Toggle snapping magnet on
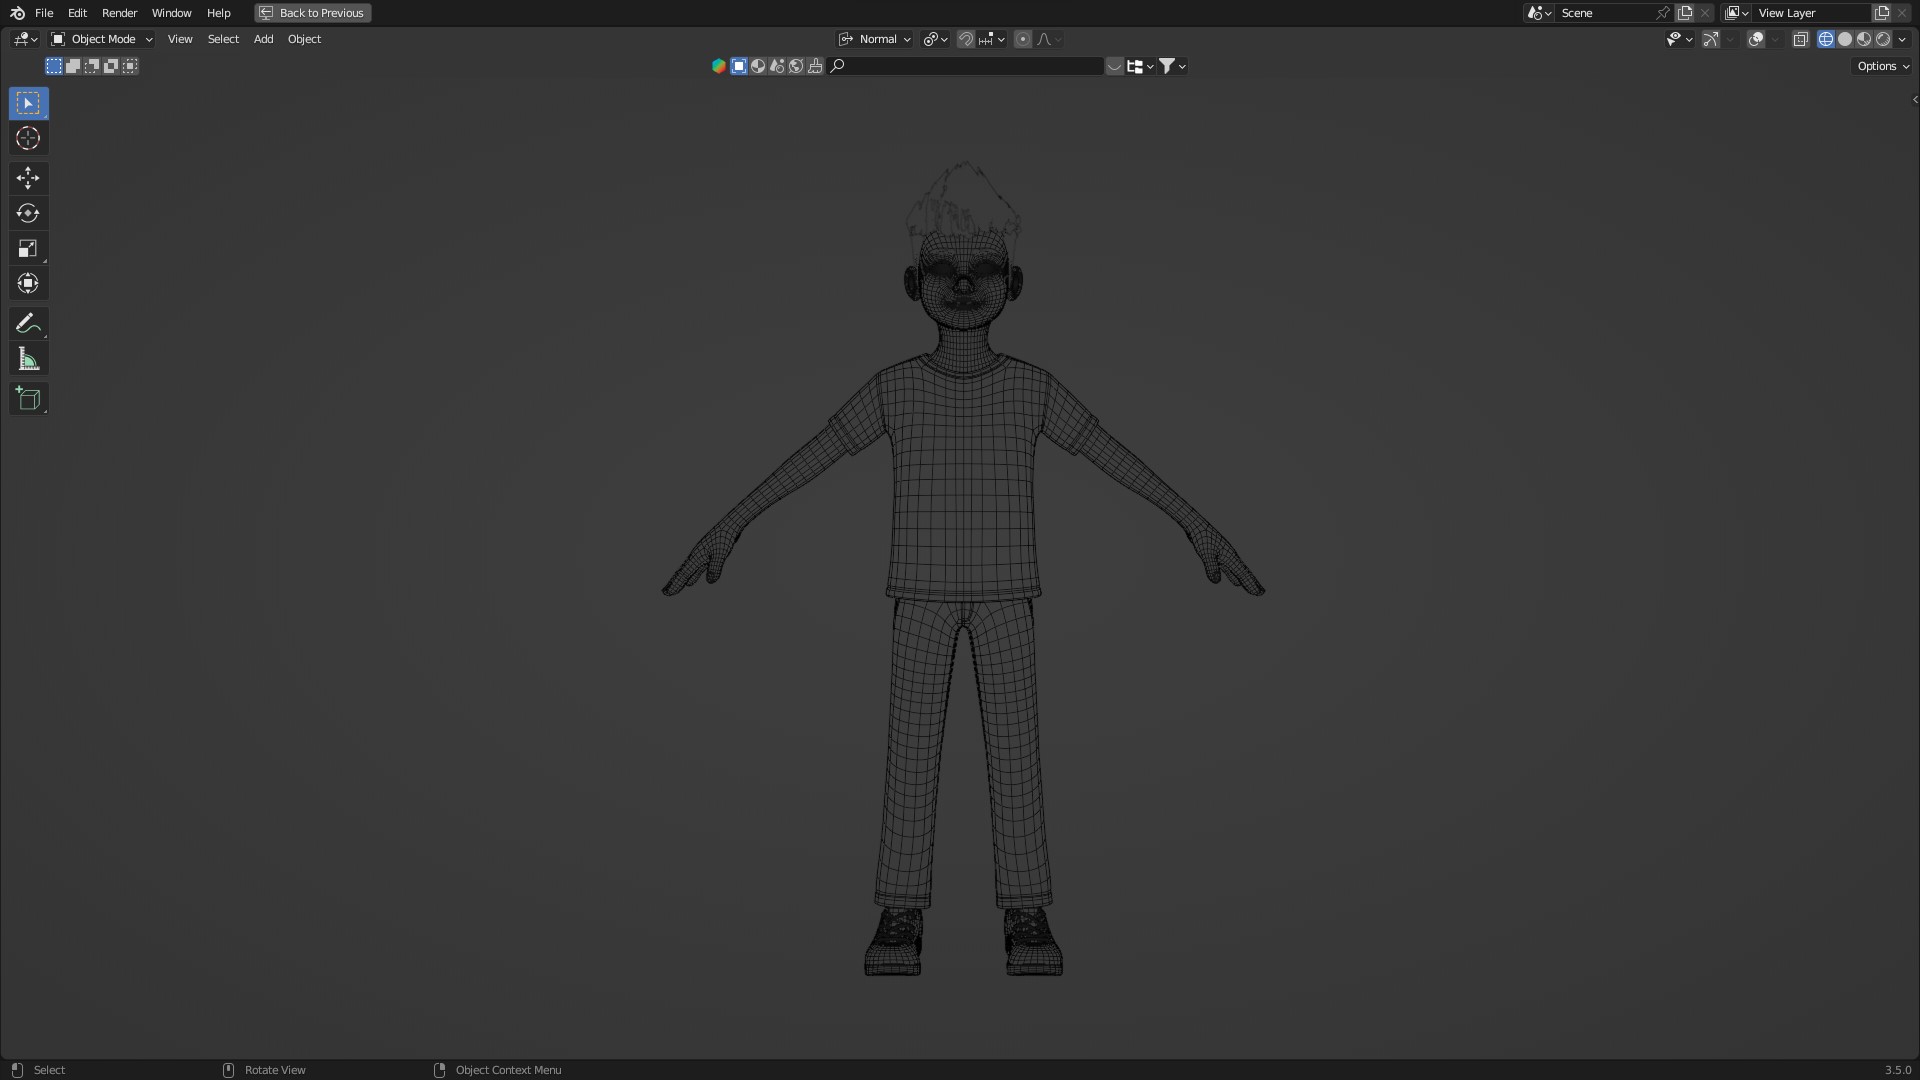 [x=965, y=39]
